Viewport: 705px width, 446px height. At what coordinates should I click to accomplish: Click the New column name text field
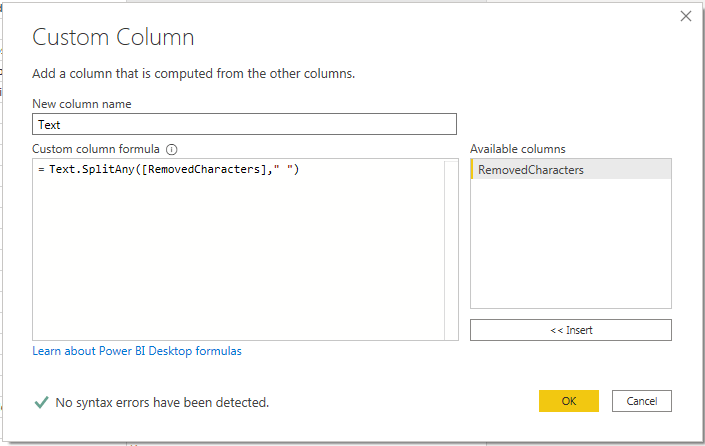point(244,125)
